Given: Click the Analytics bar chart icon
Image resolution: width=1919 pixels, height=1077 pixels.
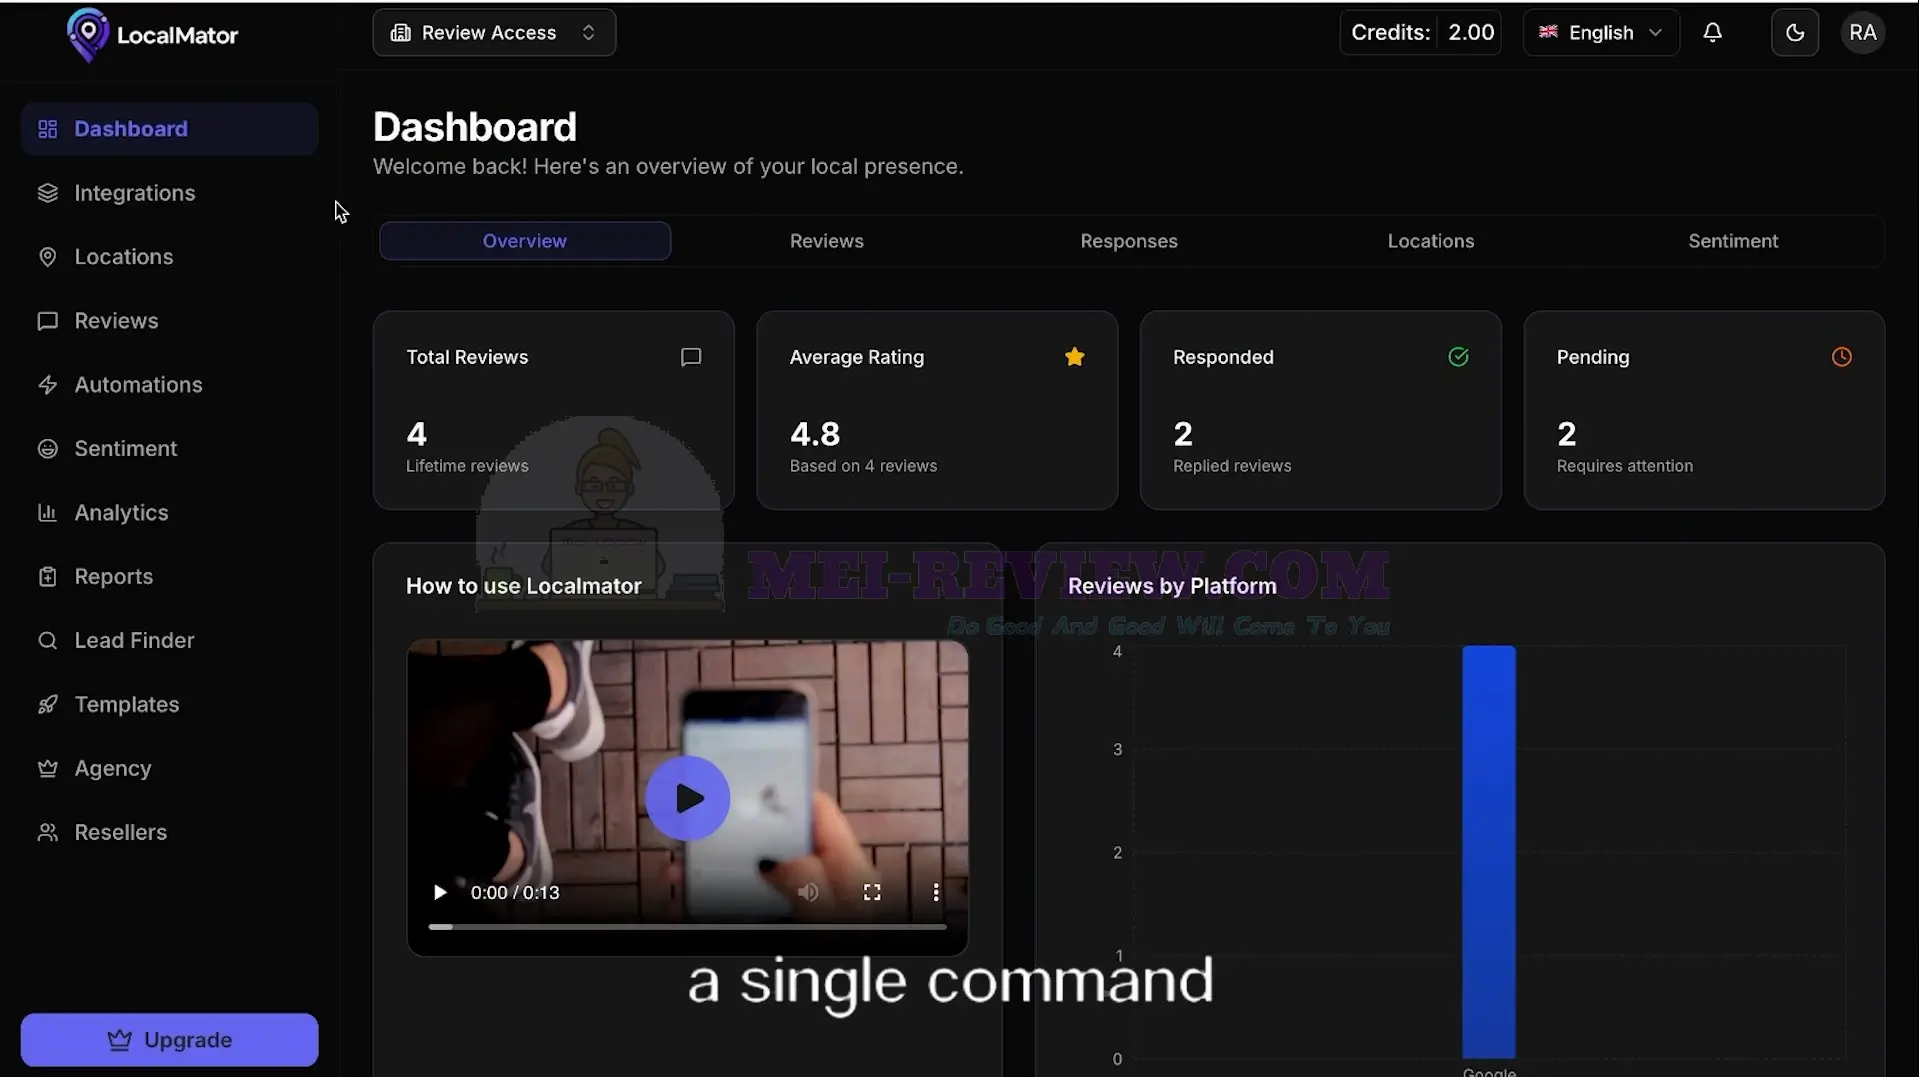Looking at the screenshot, I should [x=47, y=513].
